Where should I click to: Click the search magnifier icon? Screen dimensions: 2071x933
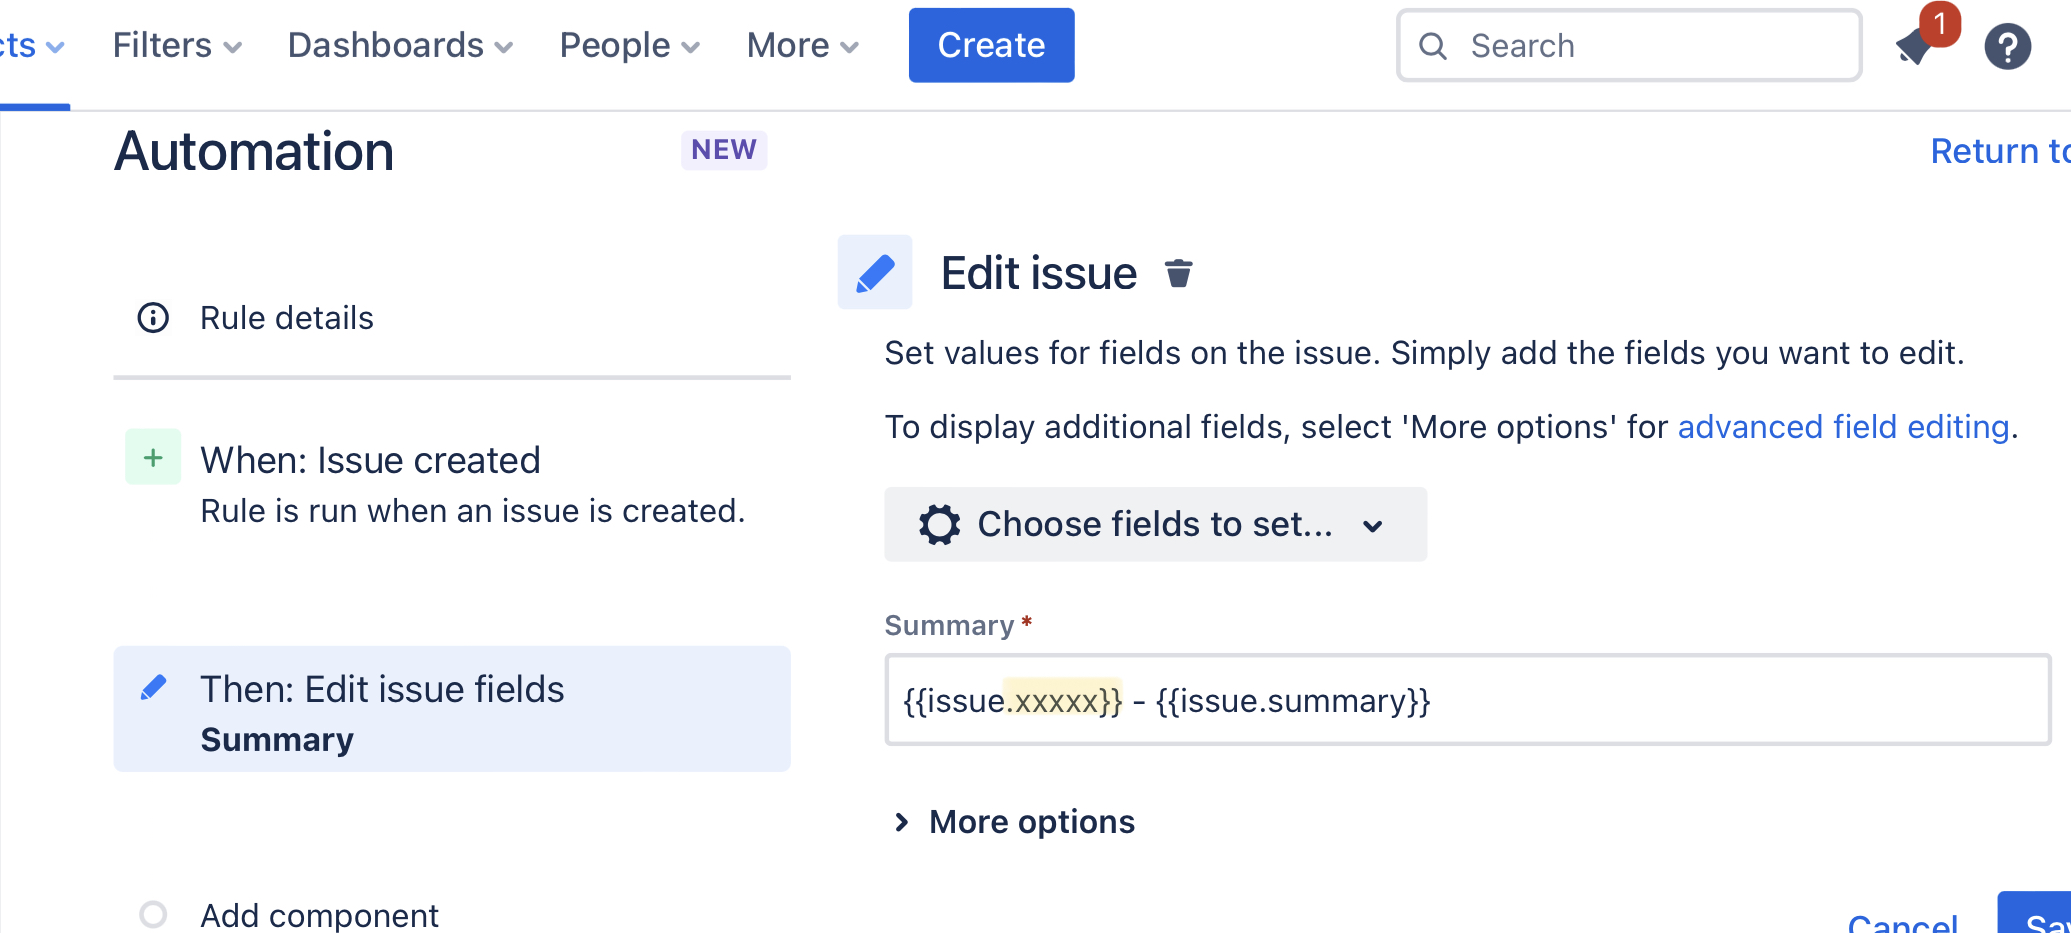tap(1433, 46)
